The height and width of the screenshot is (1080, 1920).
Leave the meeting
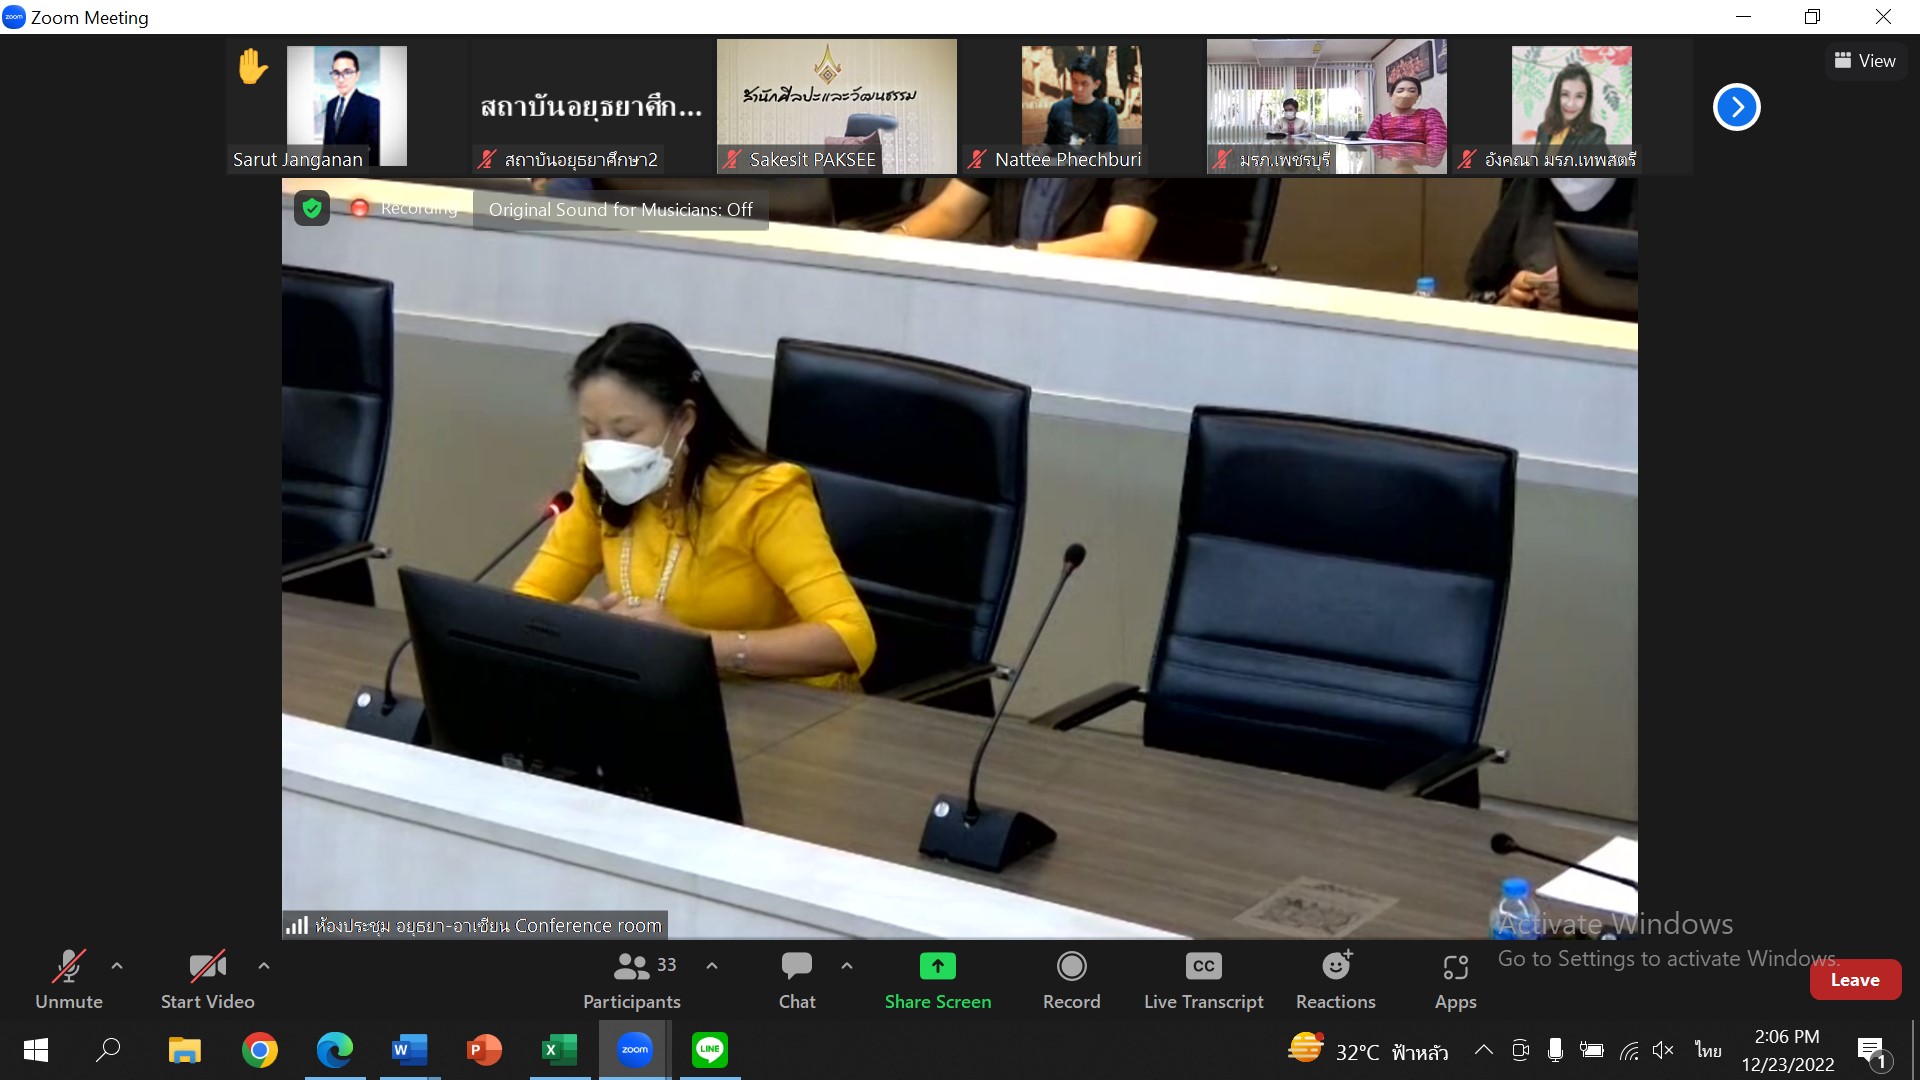pyautogui.click(x=1855, y=980)
